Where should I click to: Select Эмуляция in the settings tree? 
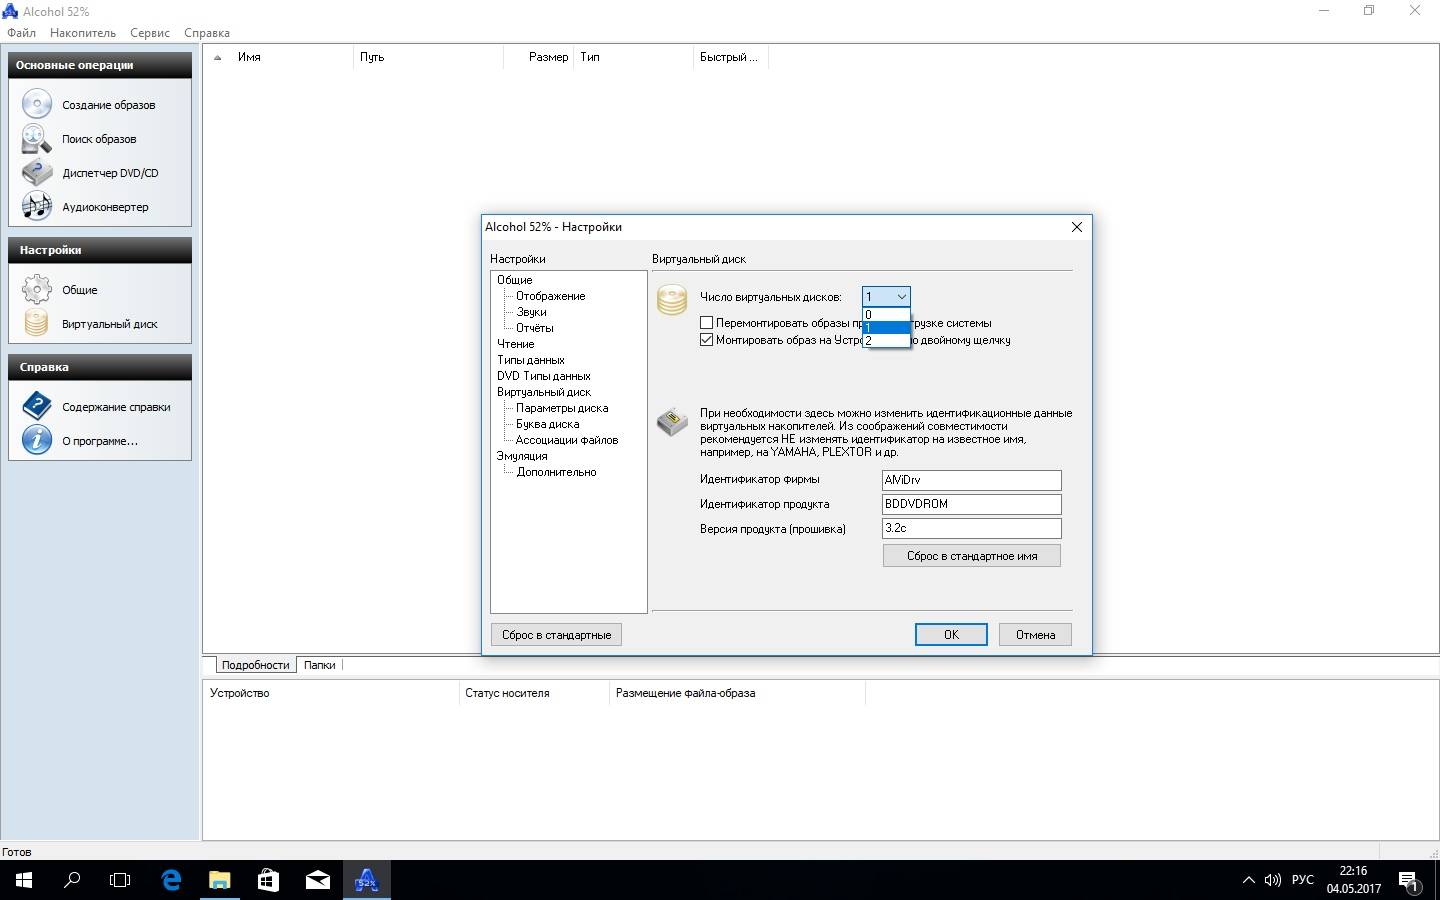tap(522, 456)
